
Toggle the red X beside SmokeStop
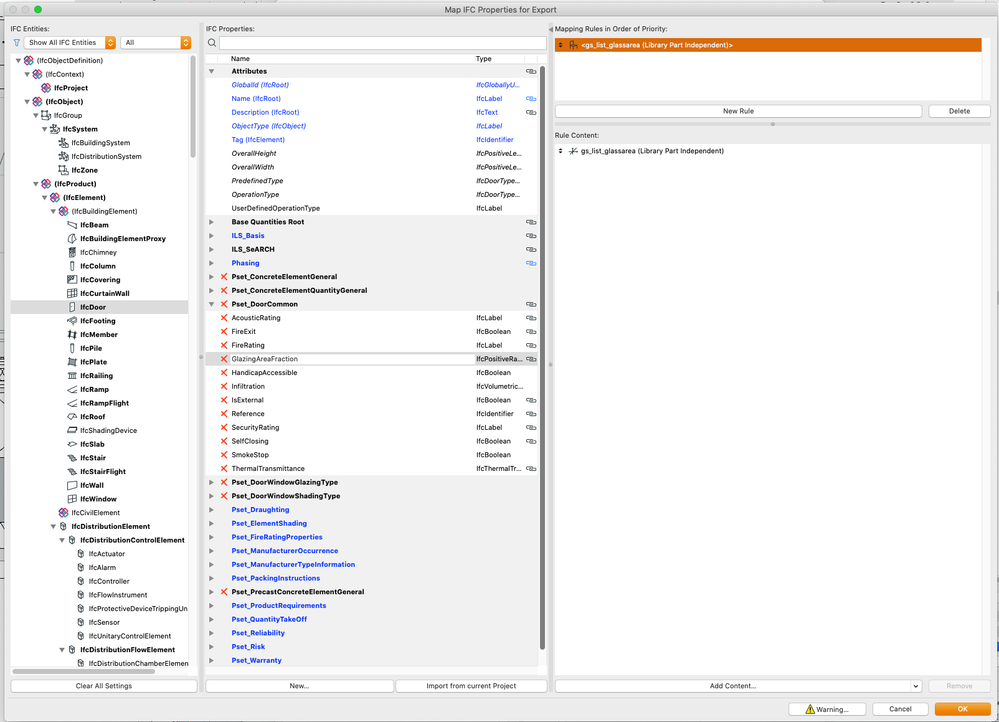click(224, 455)
